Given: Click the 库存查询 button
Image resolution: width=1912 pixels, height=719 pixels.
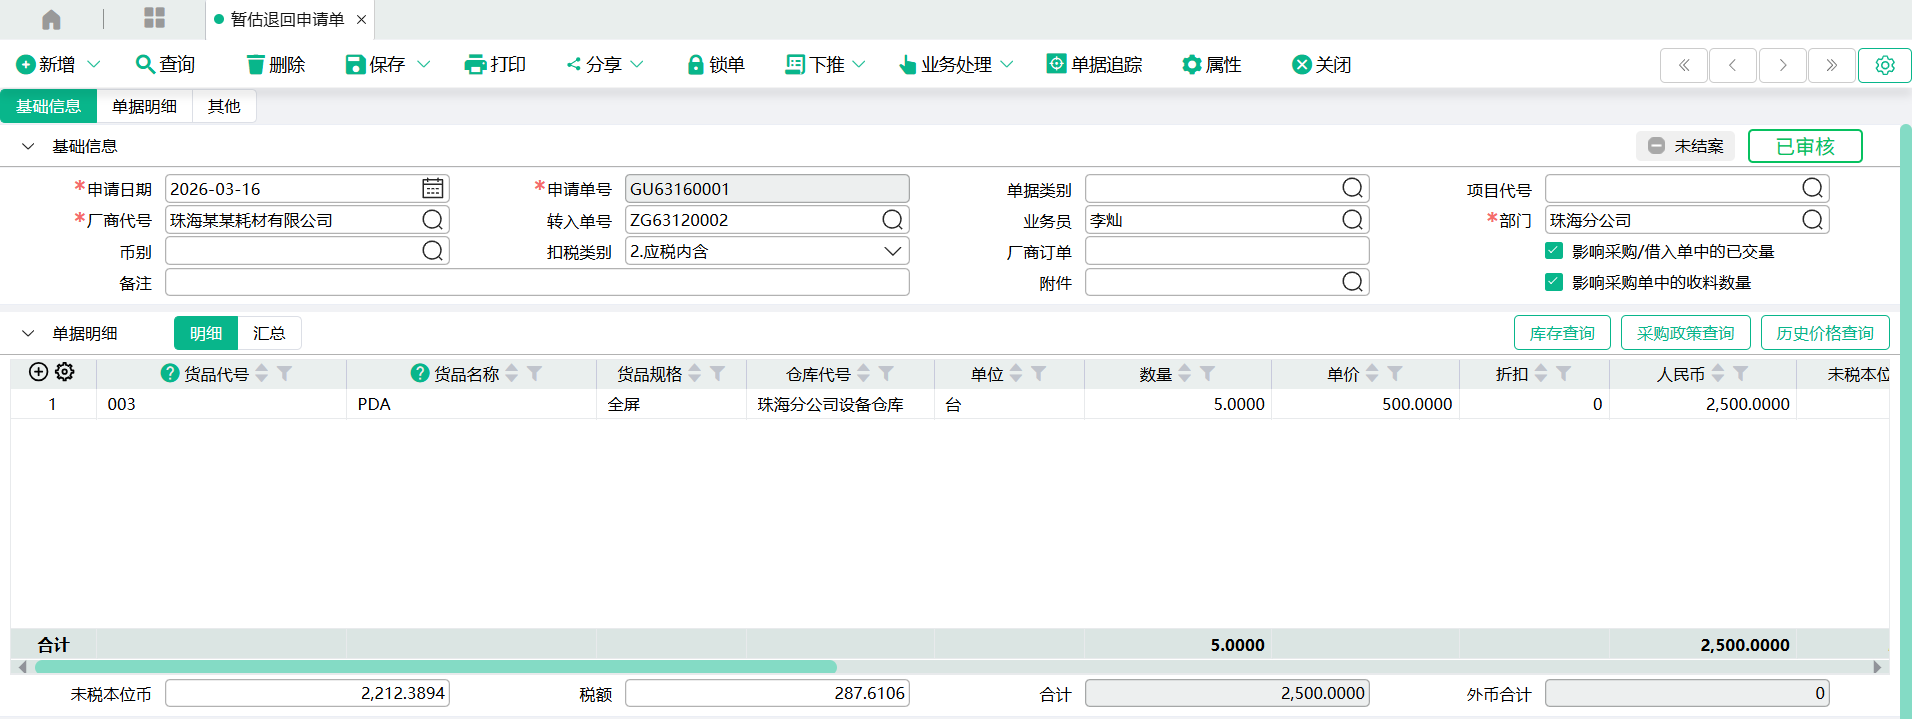Looking at the screenshot, I should point(1561,333).
